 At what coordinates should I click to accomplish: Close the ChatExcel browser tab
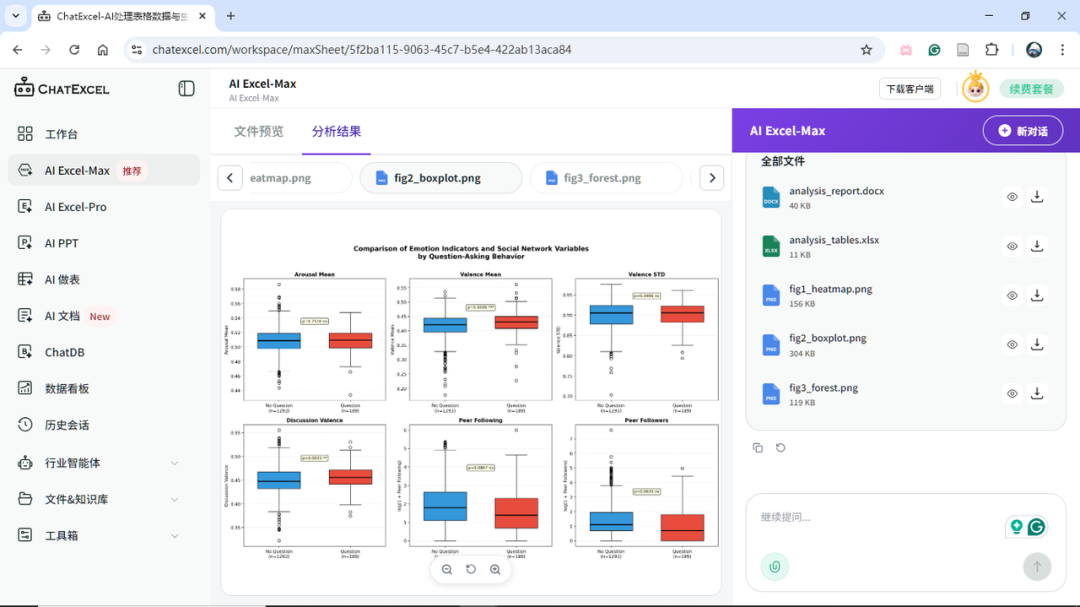coord(202,16)
